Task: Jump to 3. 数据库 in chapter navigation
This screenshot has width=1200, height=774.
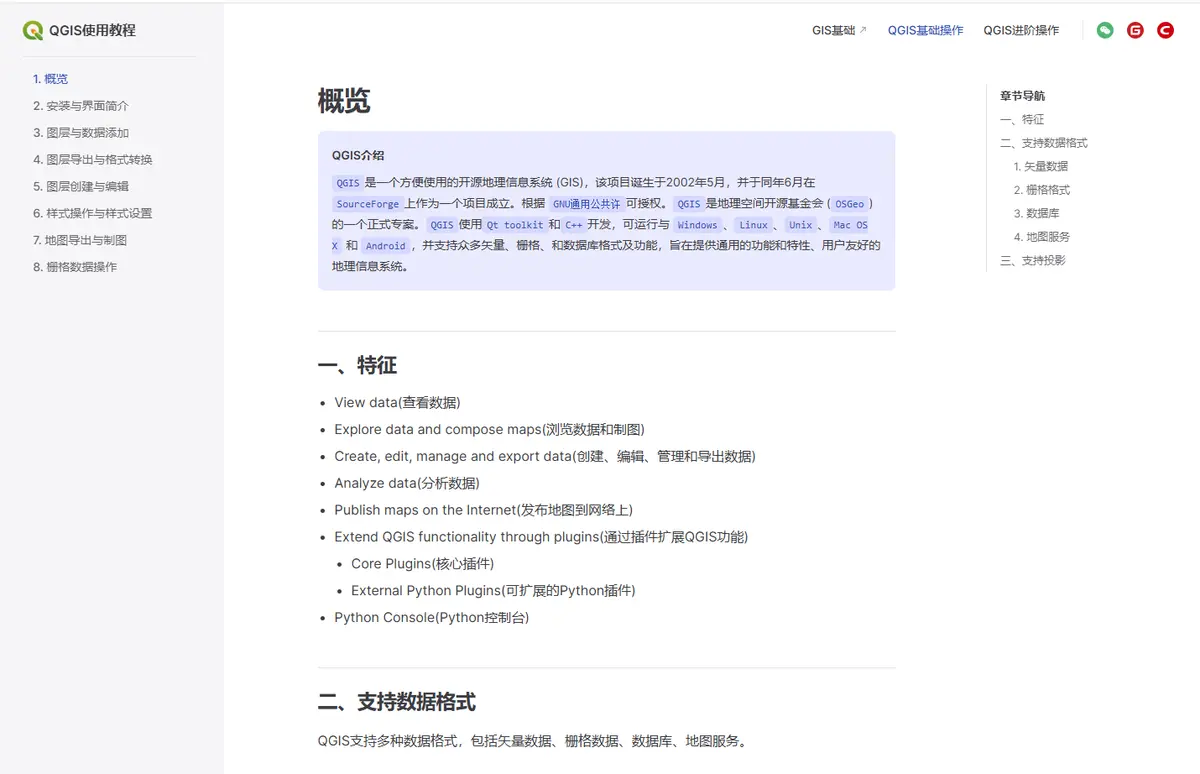Action: pos(1036,213)
